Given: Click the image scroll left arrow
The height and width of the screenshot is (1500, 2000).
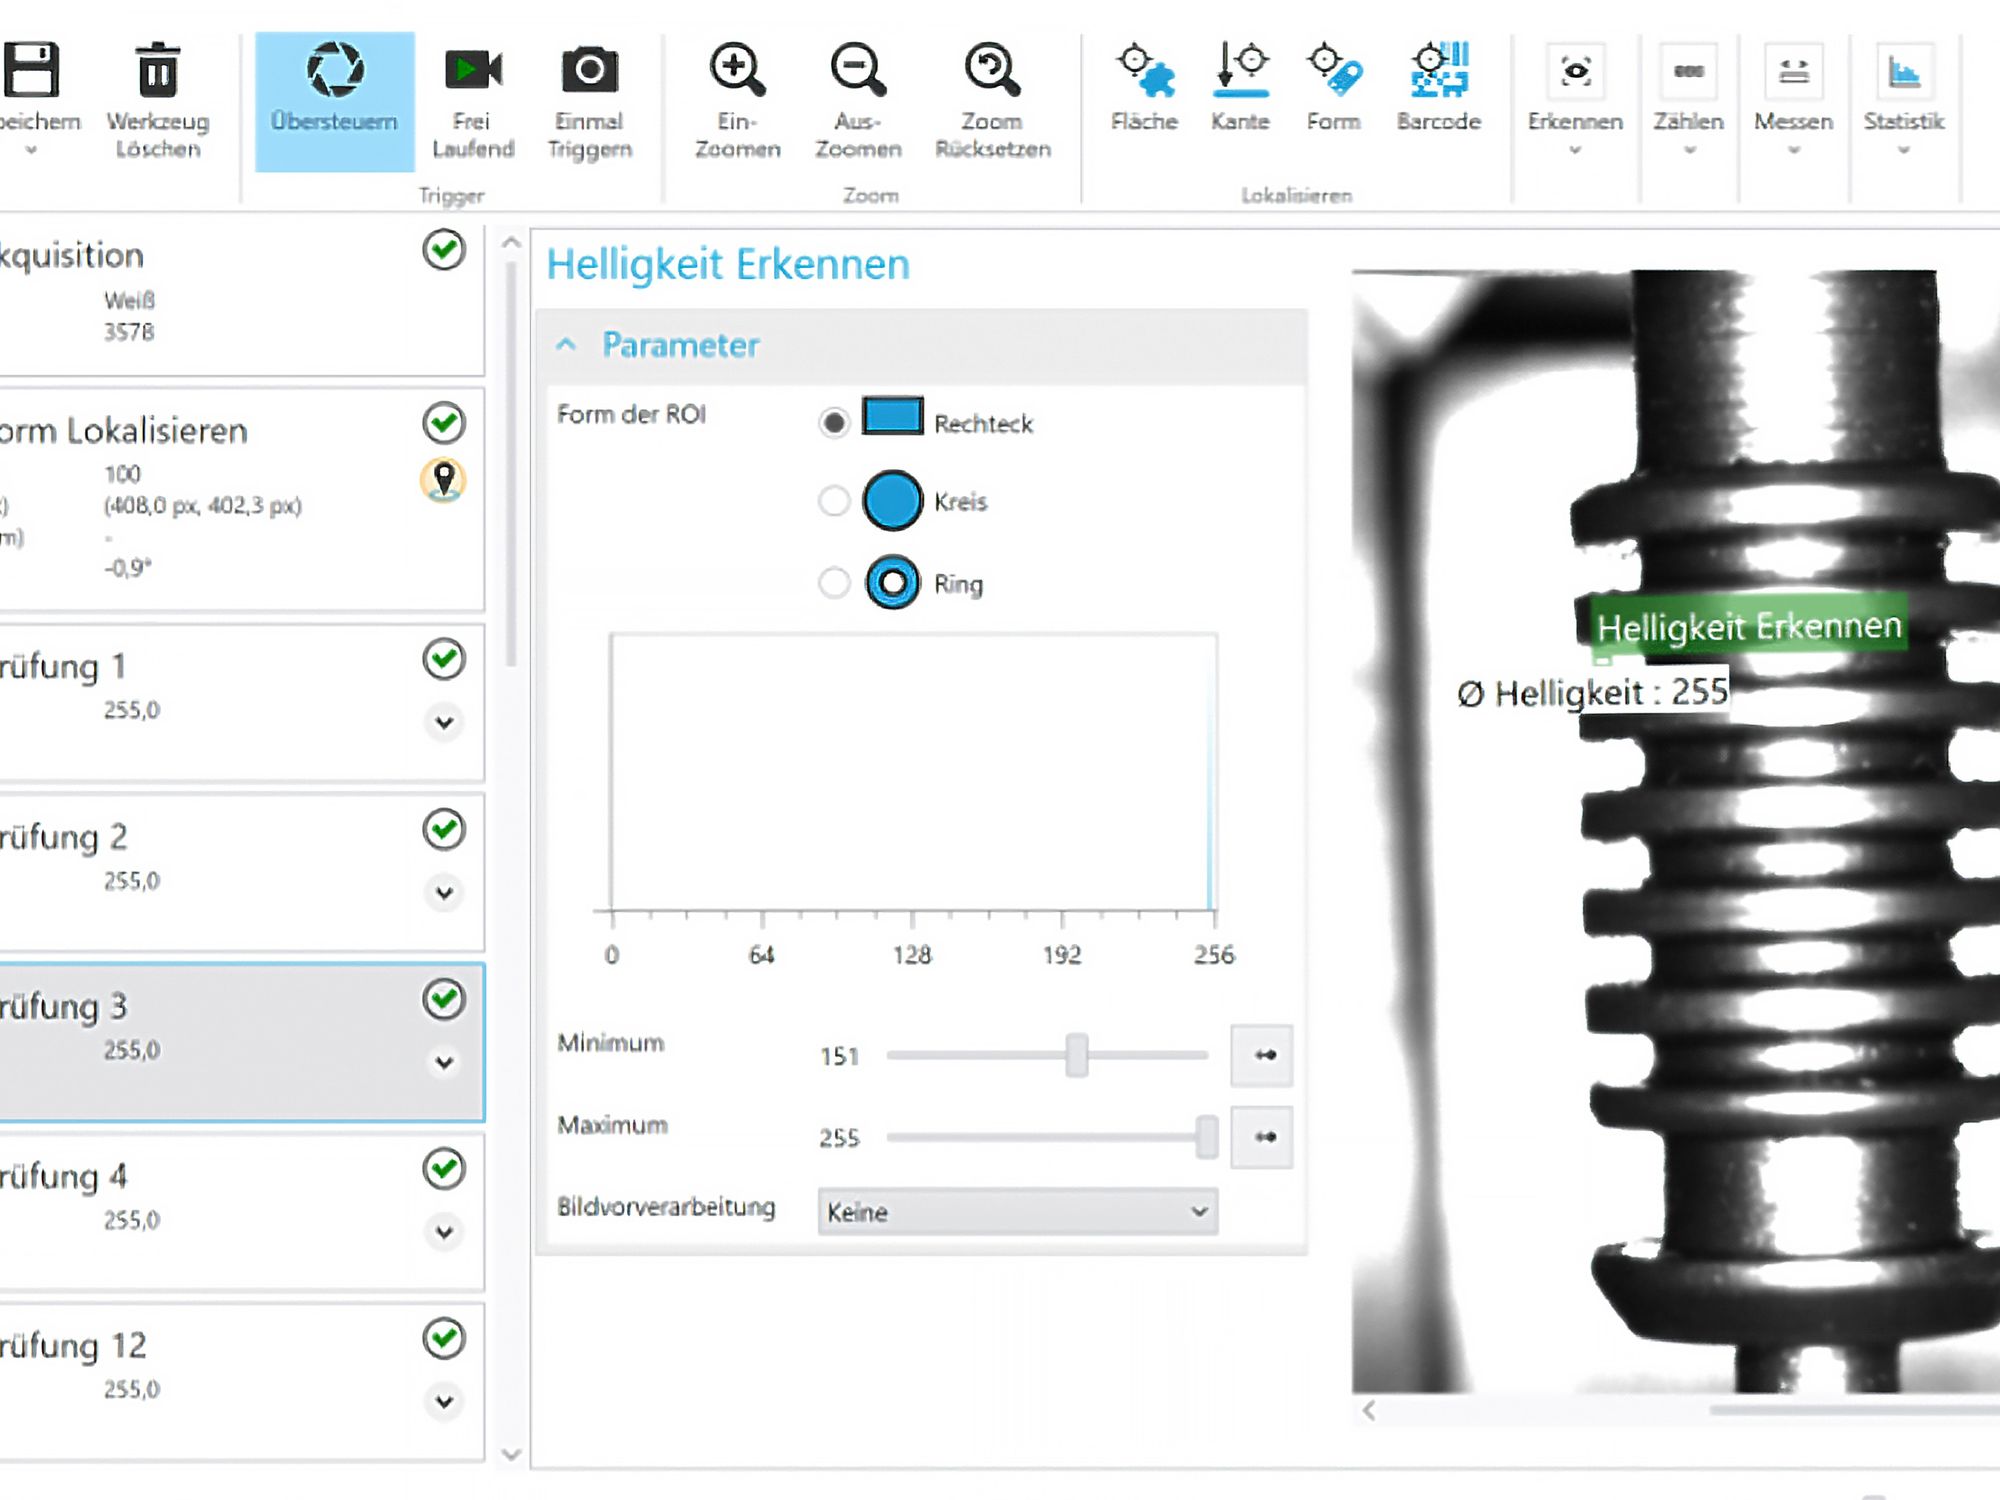Looking at the screenshot, I should point(1369,1410).
